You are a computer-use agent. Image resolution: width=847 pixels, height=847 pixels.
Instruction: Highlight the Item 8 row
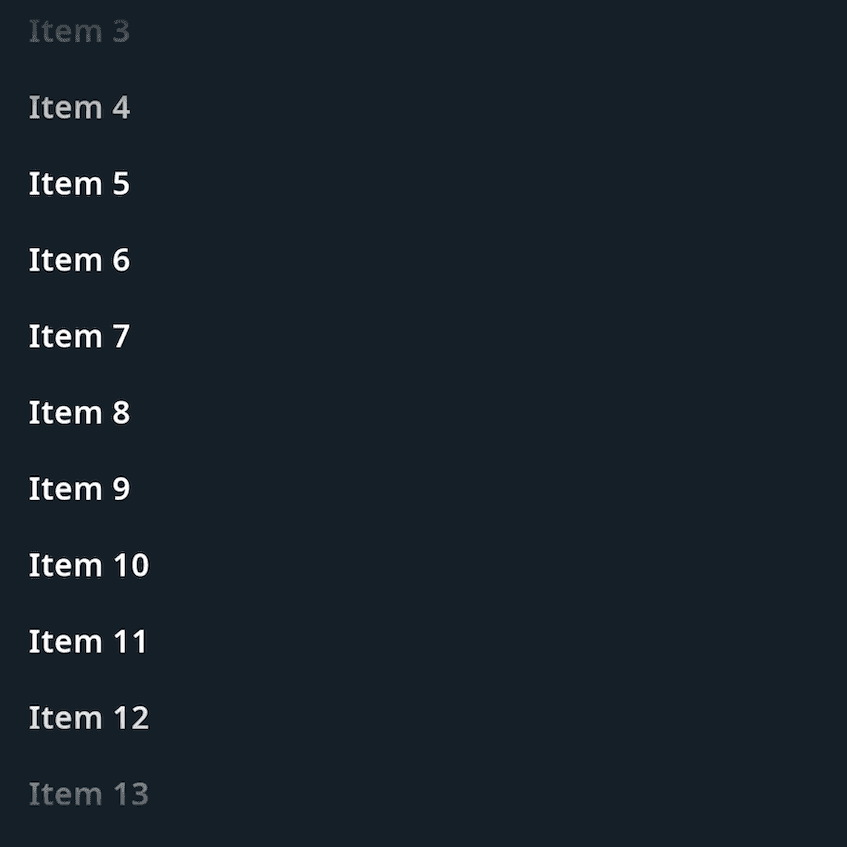pos(79,413)
